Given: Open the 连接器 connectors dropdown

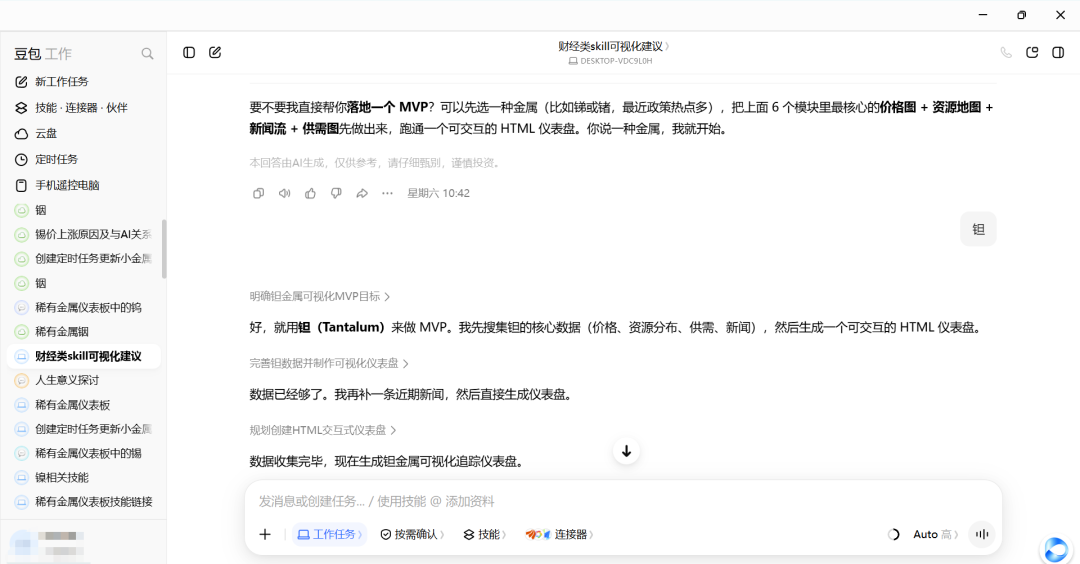Looking at the screenshot, I should [559, 534].
